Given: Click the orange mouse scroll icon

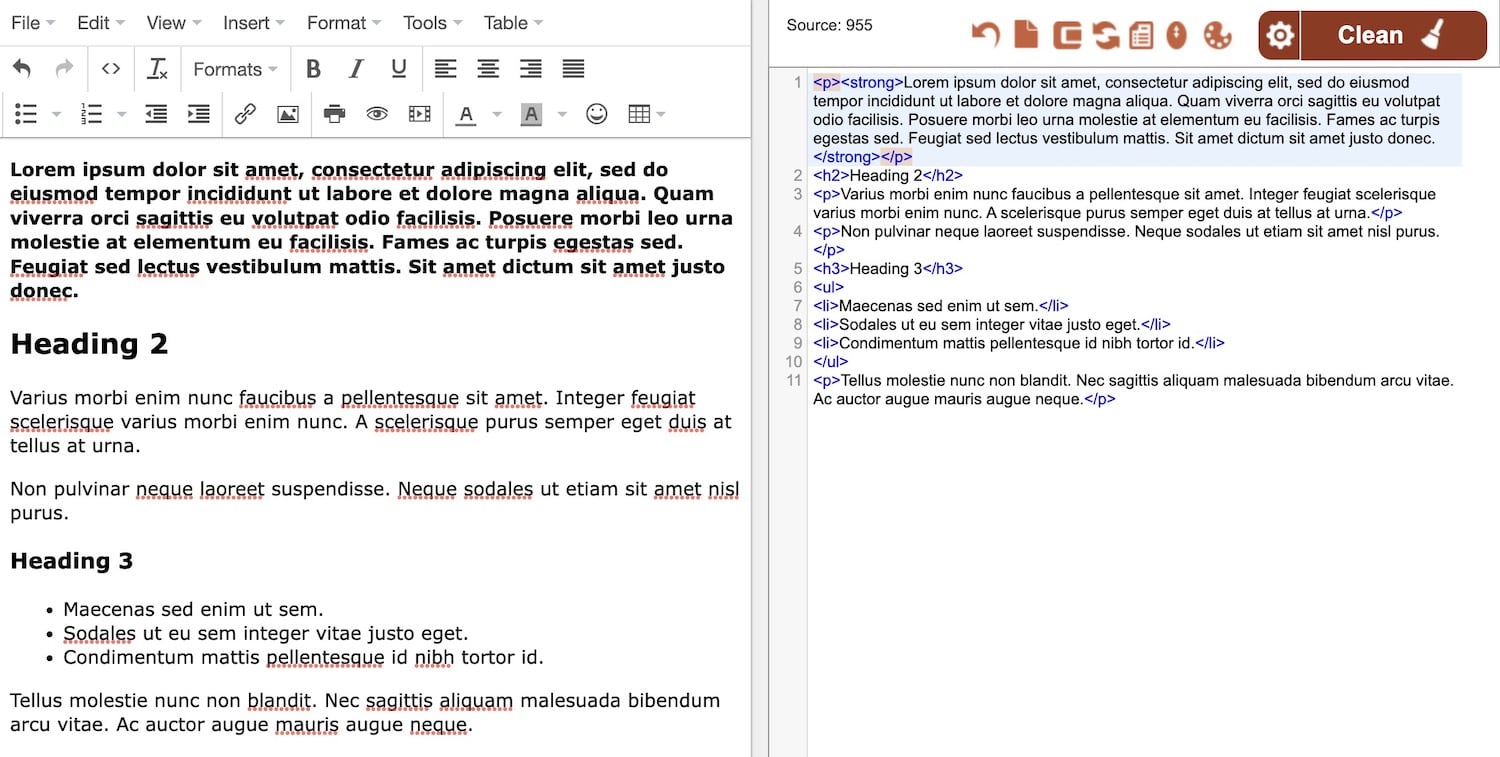Looking at the screenshot, I should 1177,35.
